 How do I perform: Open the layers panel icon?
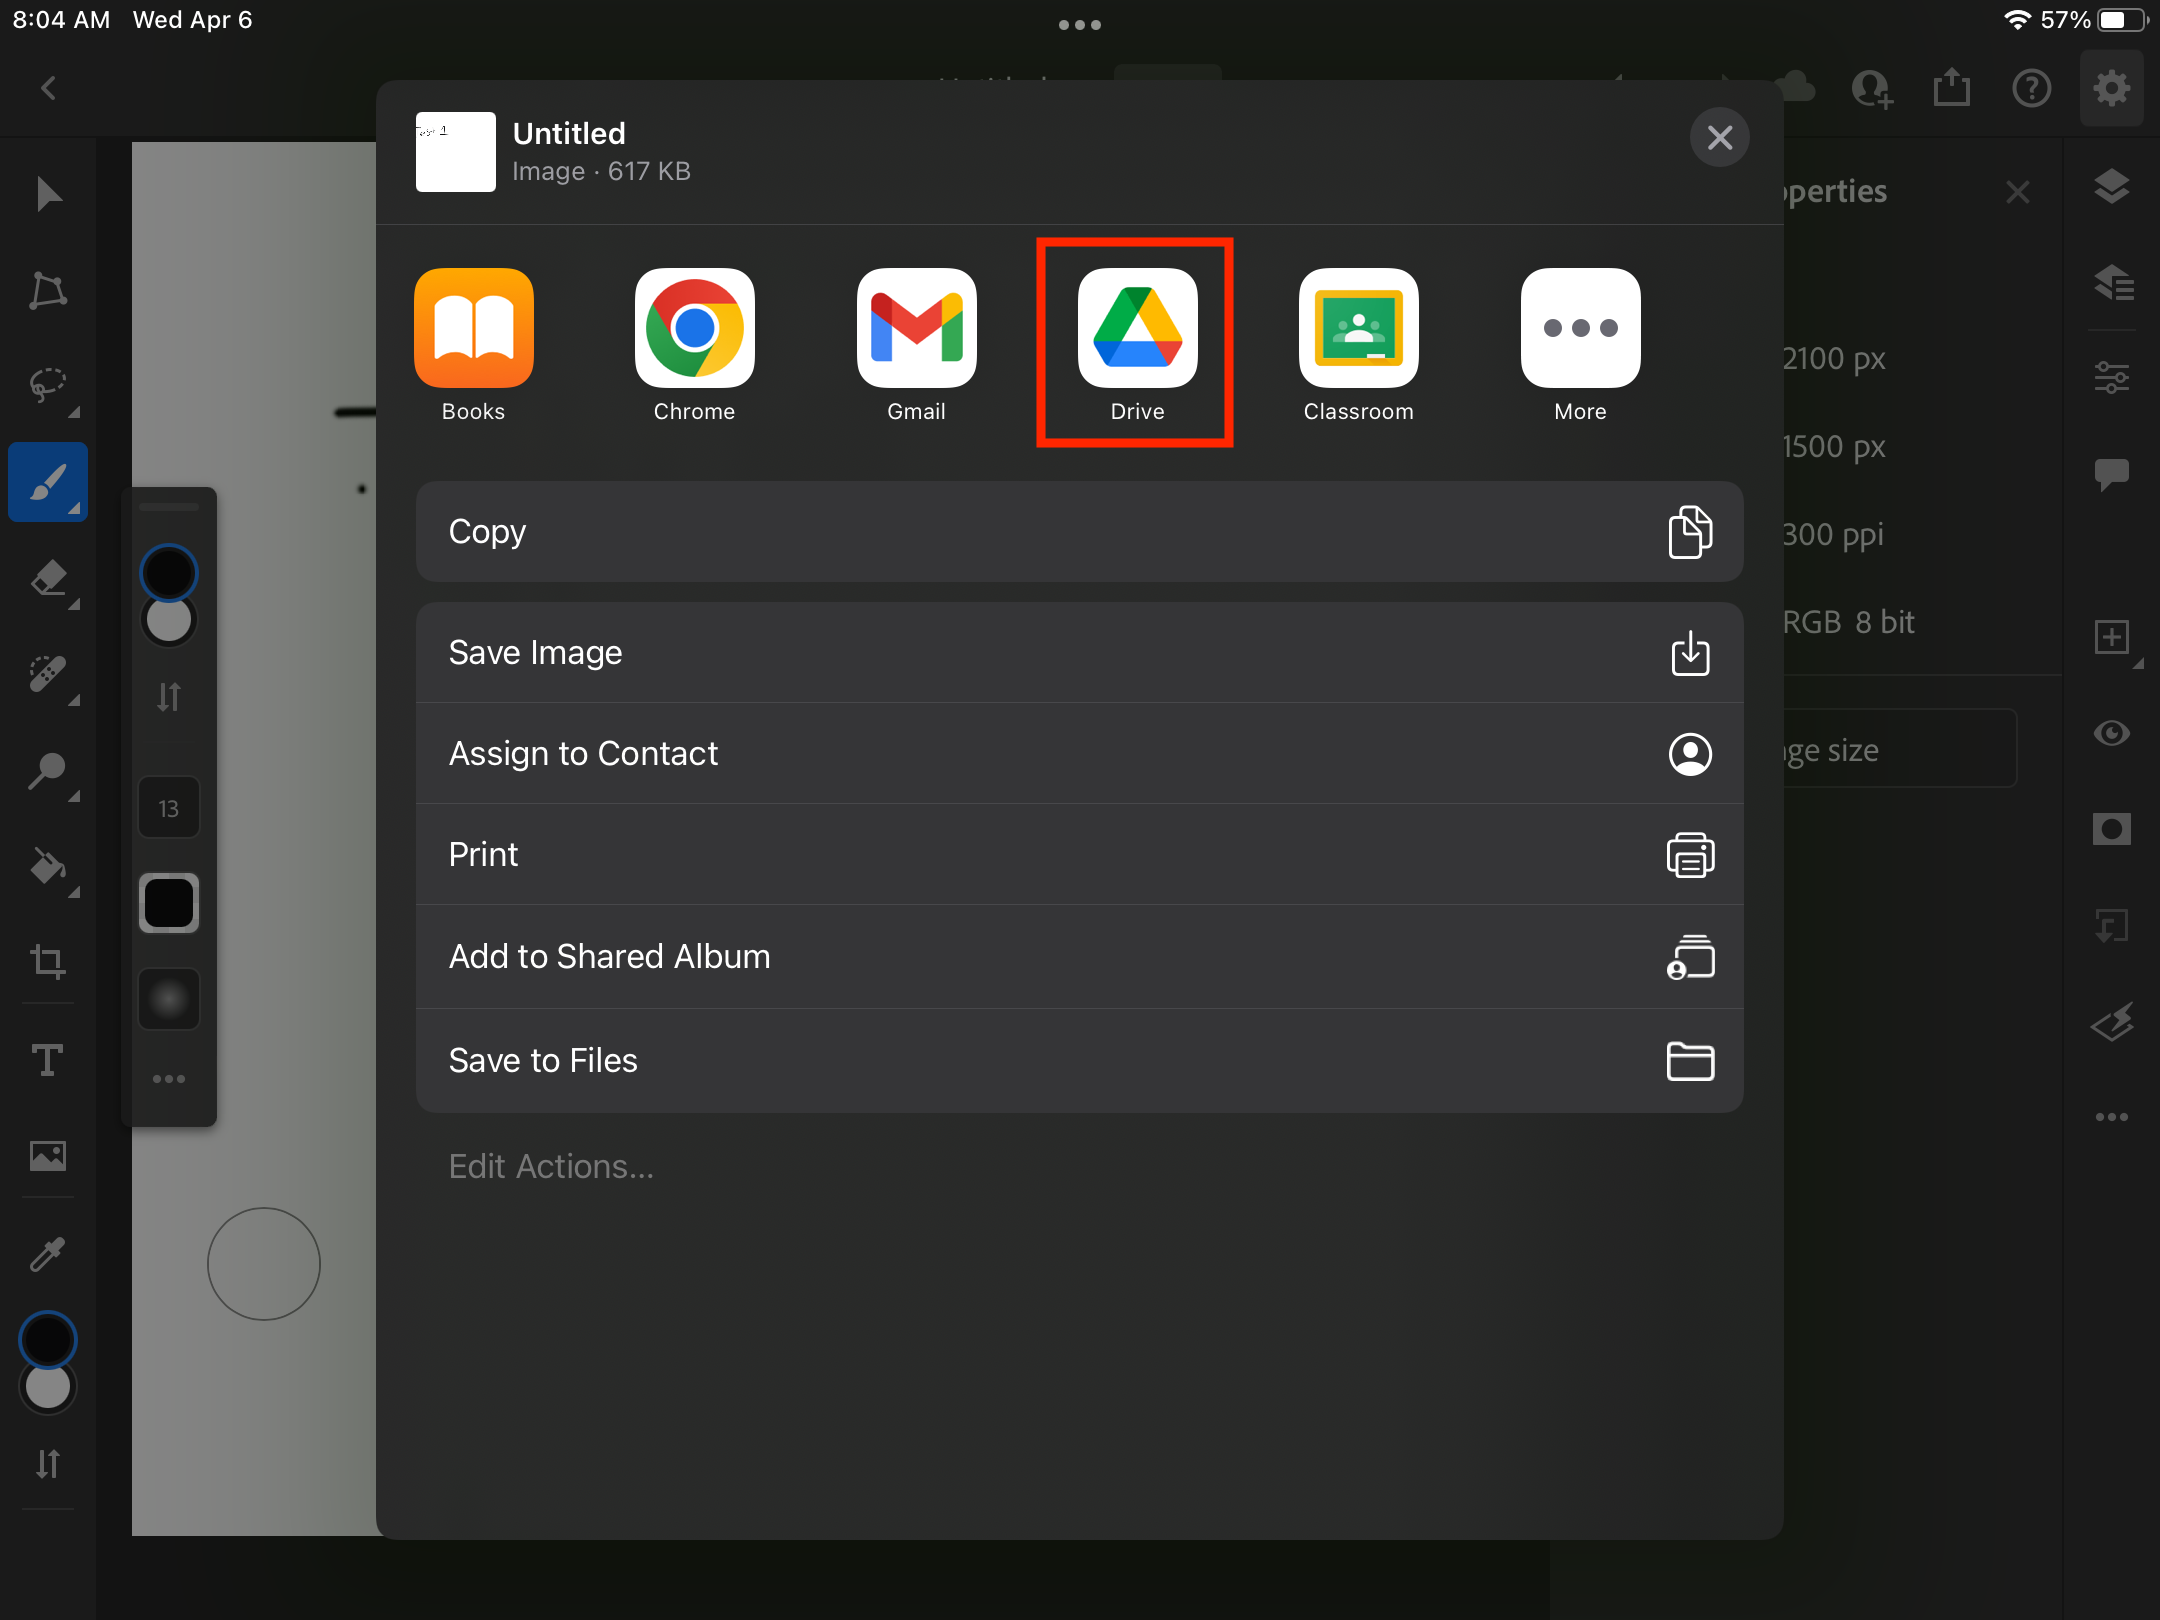point(2111,187)
